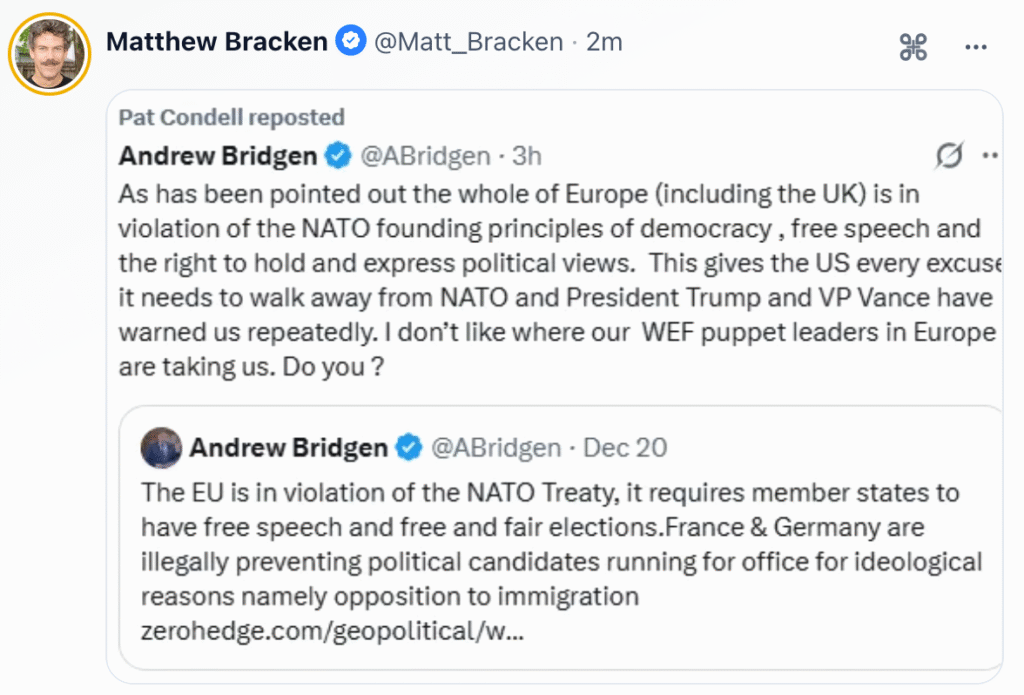1024x695 pixels.
Task: Open the top post's more options menu
Action: (x=975, y=46)
